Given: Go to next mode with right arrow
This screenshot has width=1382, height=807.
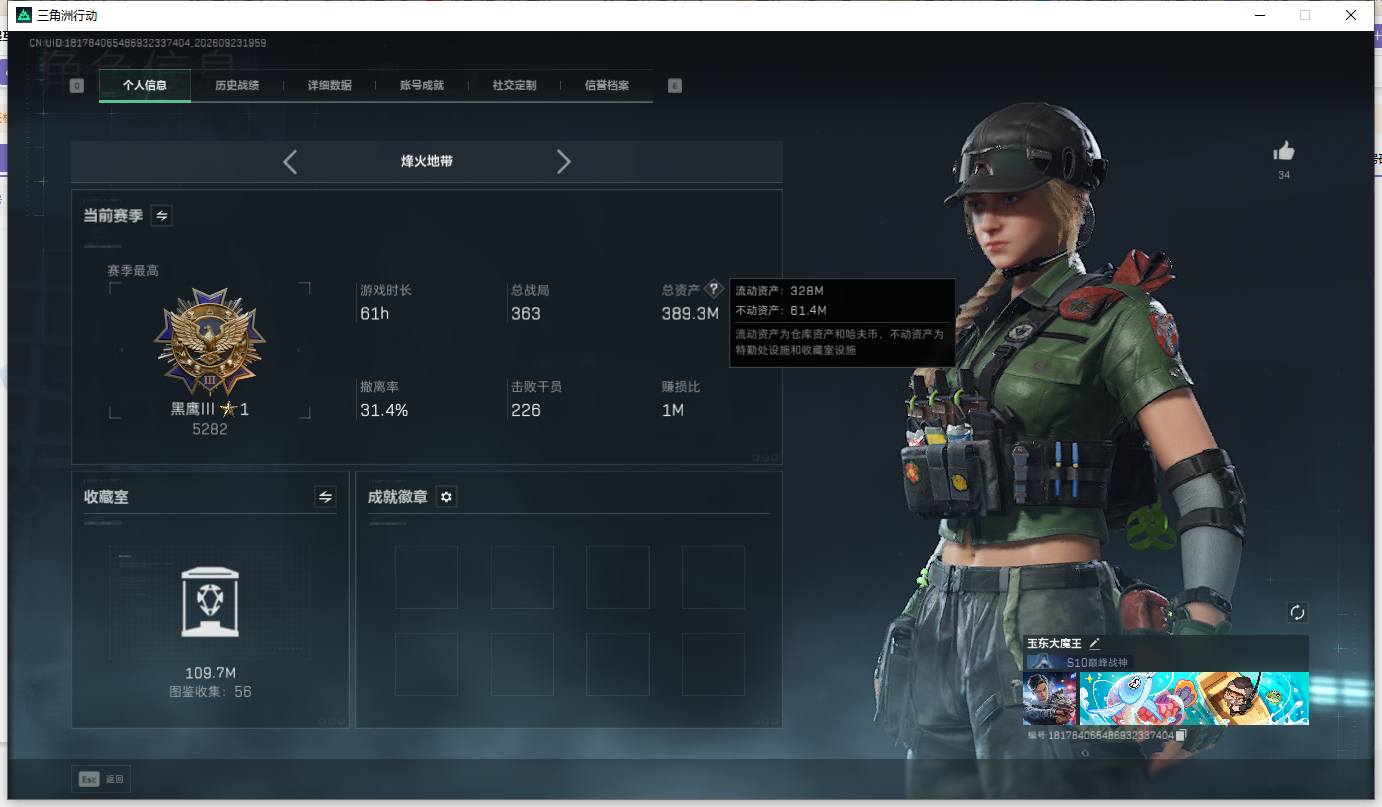Looking at the screenshot, I should [x=564, y=161].
